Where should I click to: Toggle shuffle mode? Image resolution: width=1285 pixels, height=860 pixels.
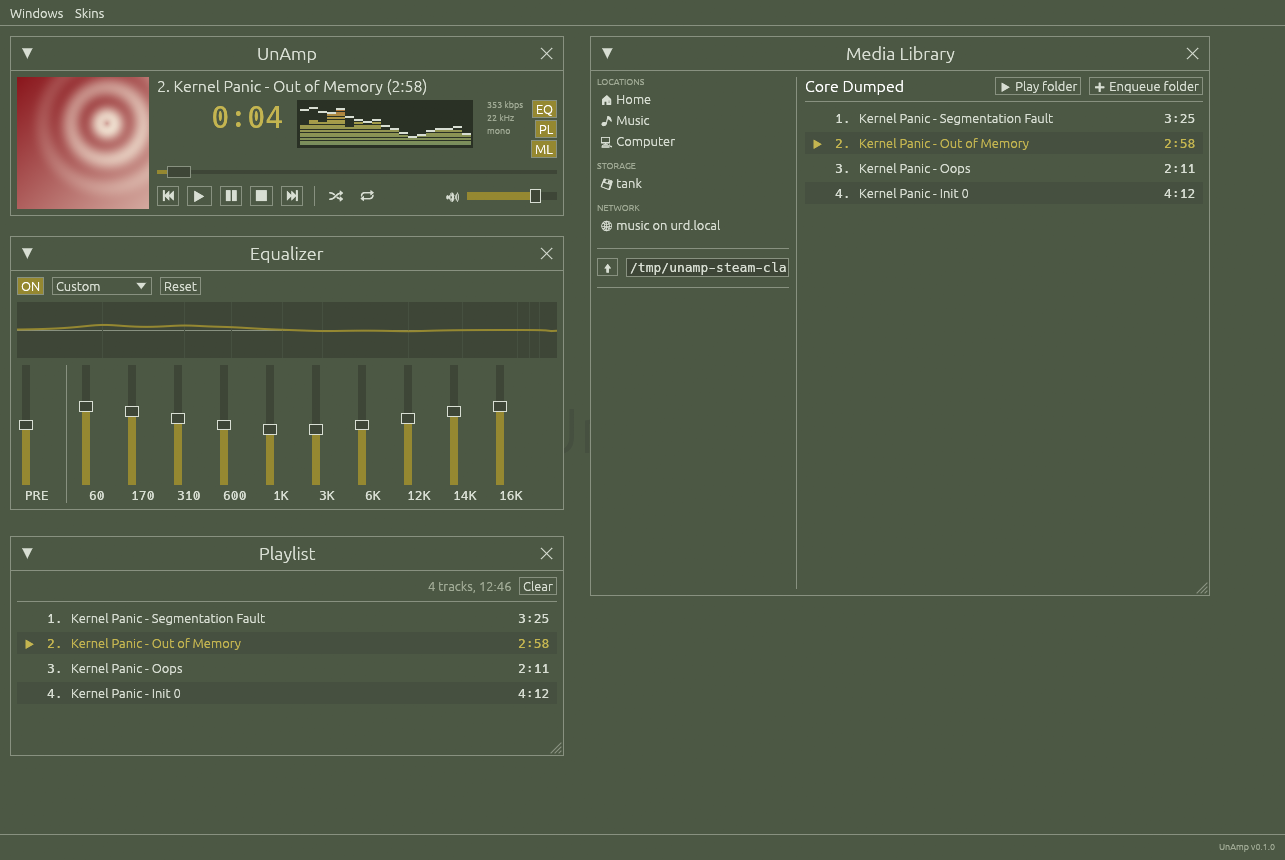[336, 196]
